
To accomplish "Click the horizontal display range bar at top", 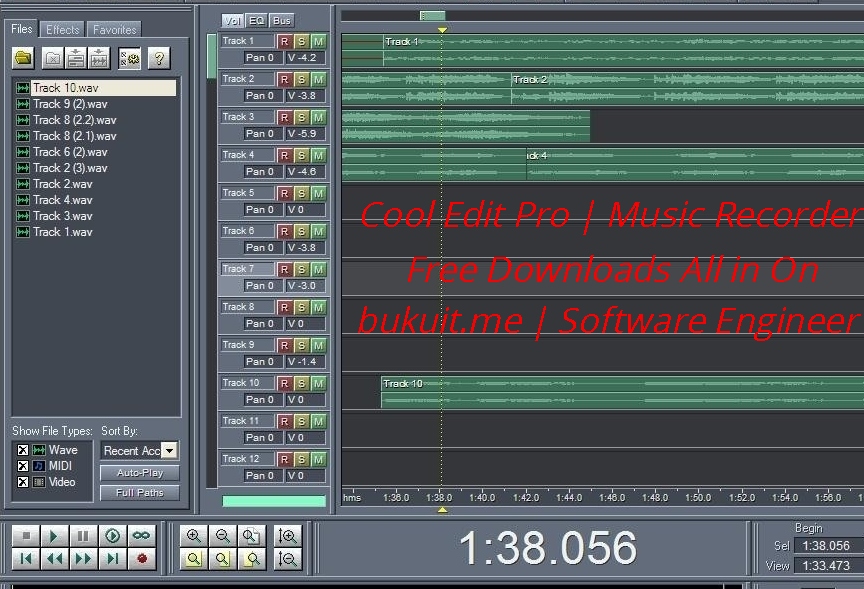I will pos(433,16).
